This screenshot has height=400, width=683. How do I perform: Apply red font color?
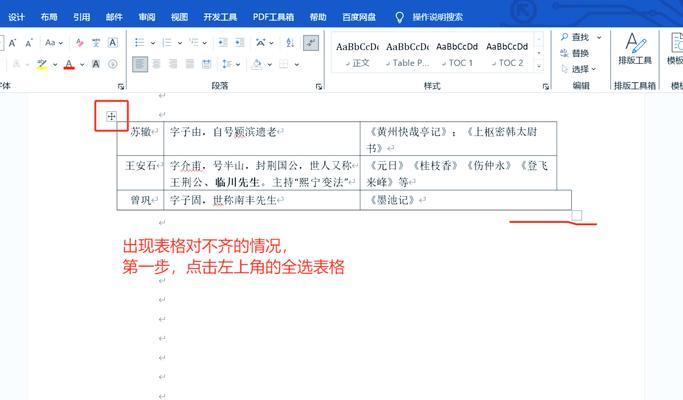[69, 64]
